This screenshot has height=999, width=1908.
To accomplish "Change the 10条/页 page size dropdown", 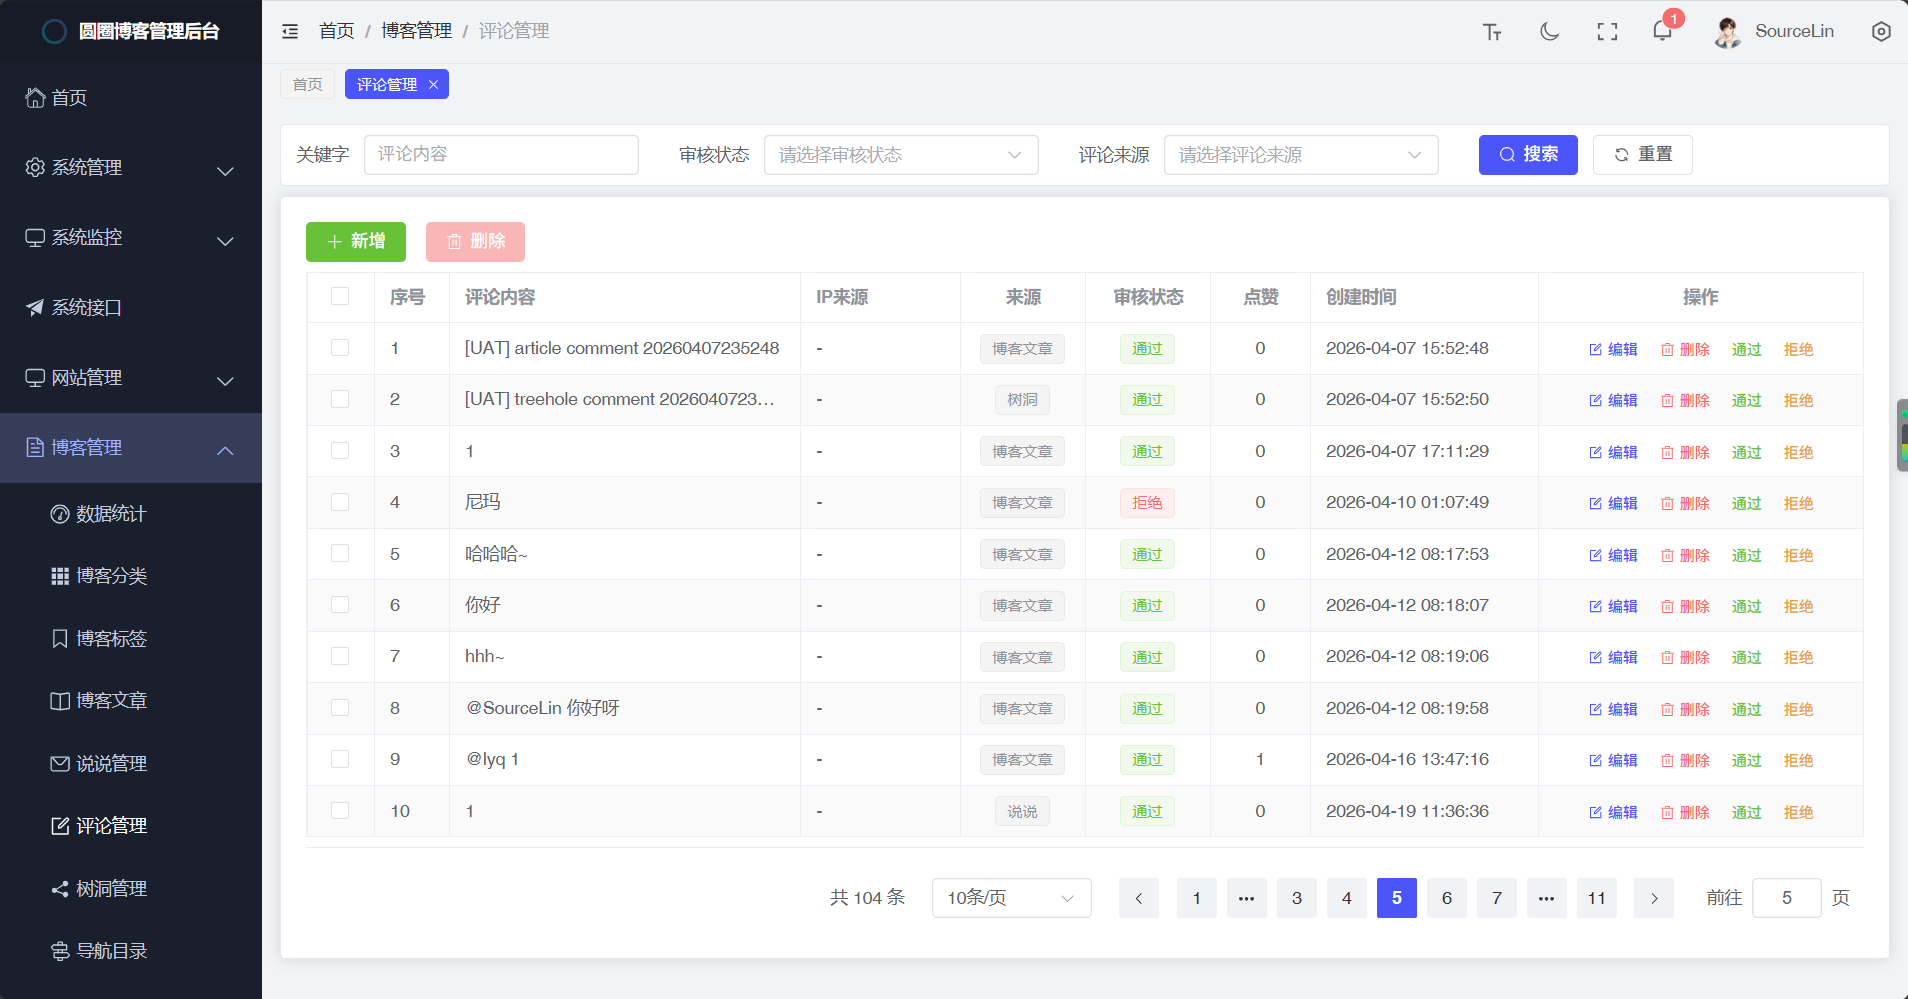I will pos(1011,898).
